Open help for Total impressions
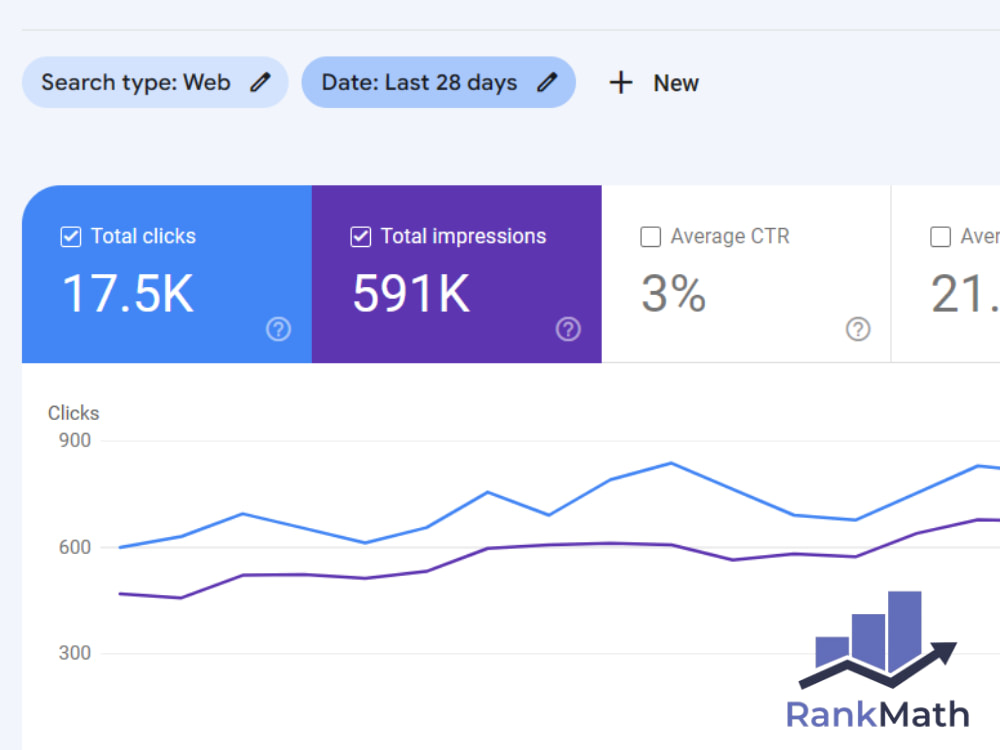 tap(568, 329)
